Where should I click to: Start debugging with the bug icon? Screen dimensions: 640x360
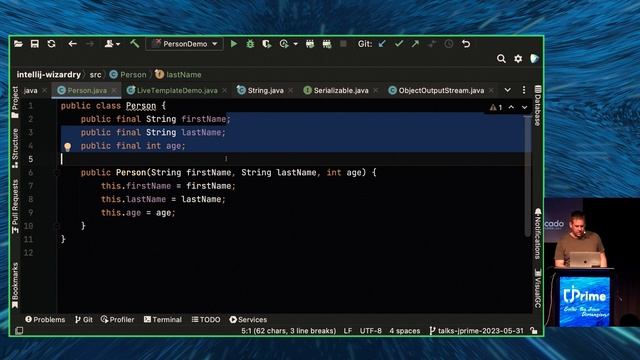coord(250,44)
